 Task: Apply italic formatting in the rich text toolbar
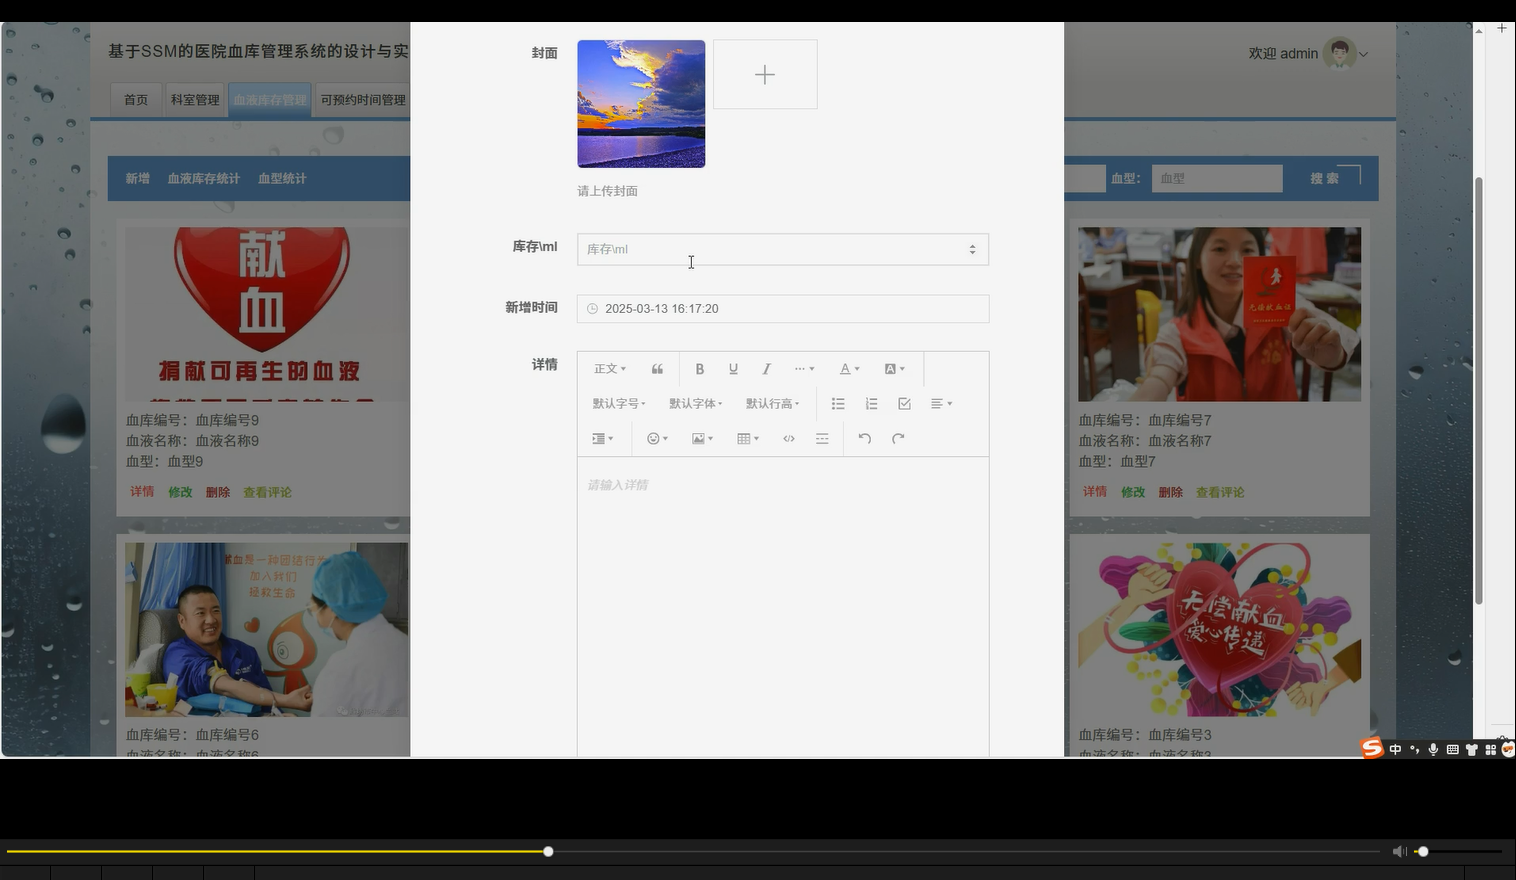coord(766,368)
